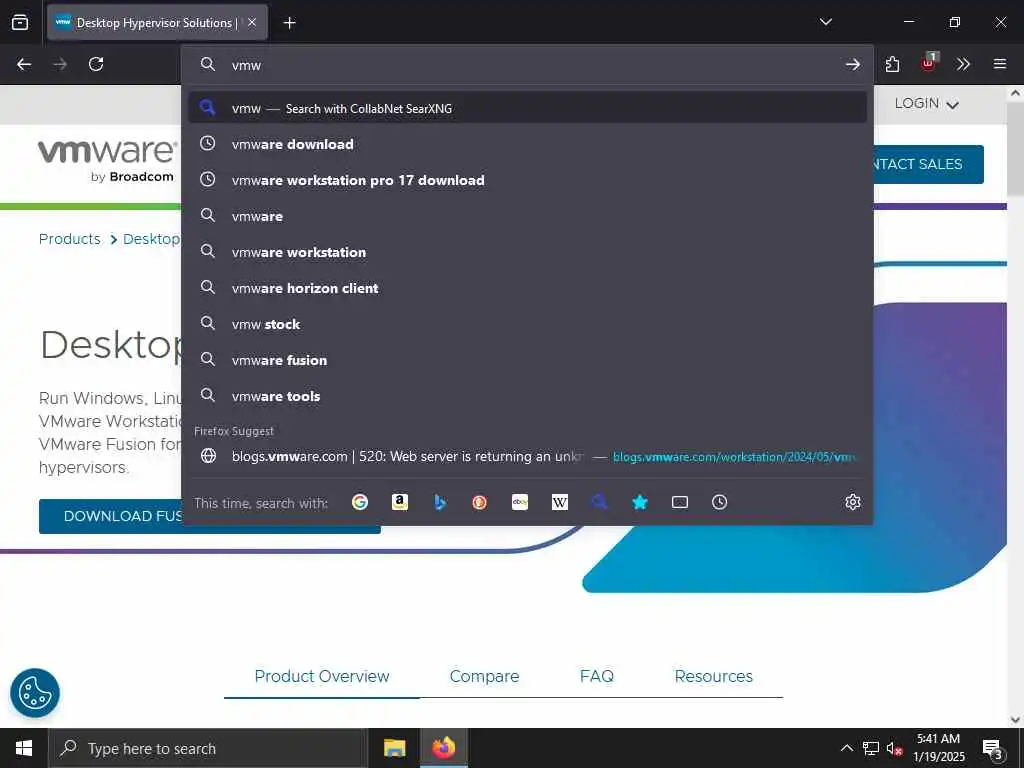The width and height of the screenshot is (1024, 768).
Task: Close the Desktop Hypervisor Solutions tab
Action: click(x=252, y=22)
